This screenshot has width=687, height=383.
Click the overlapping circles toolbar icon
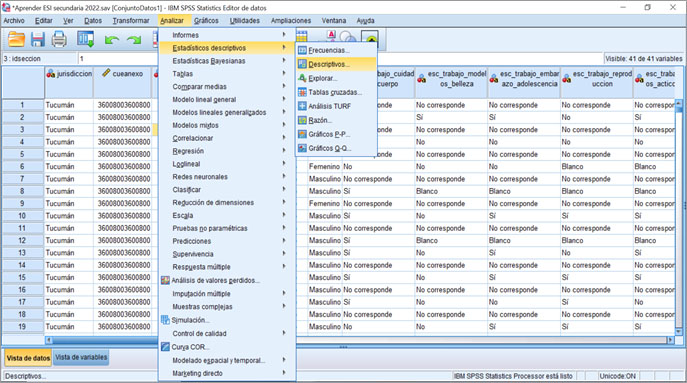(348, 38)
